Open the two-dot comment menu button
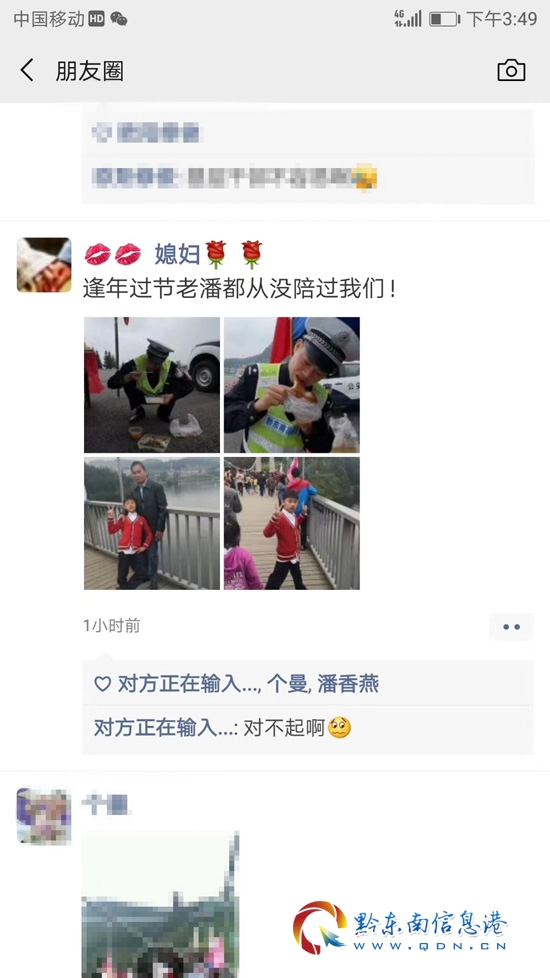This screenshot has height=978, width=550. (x=511, y=627)
